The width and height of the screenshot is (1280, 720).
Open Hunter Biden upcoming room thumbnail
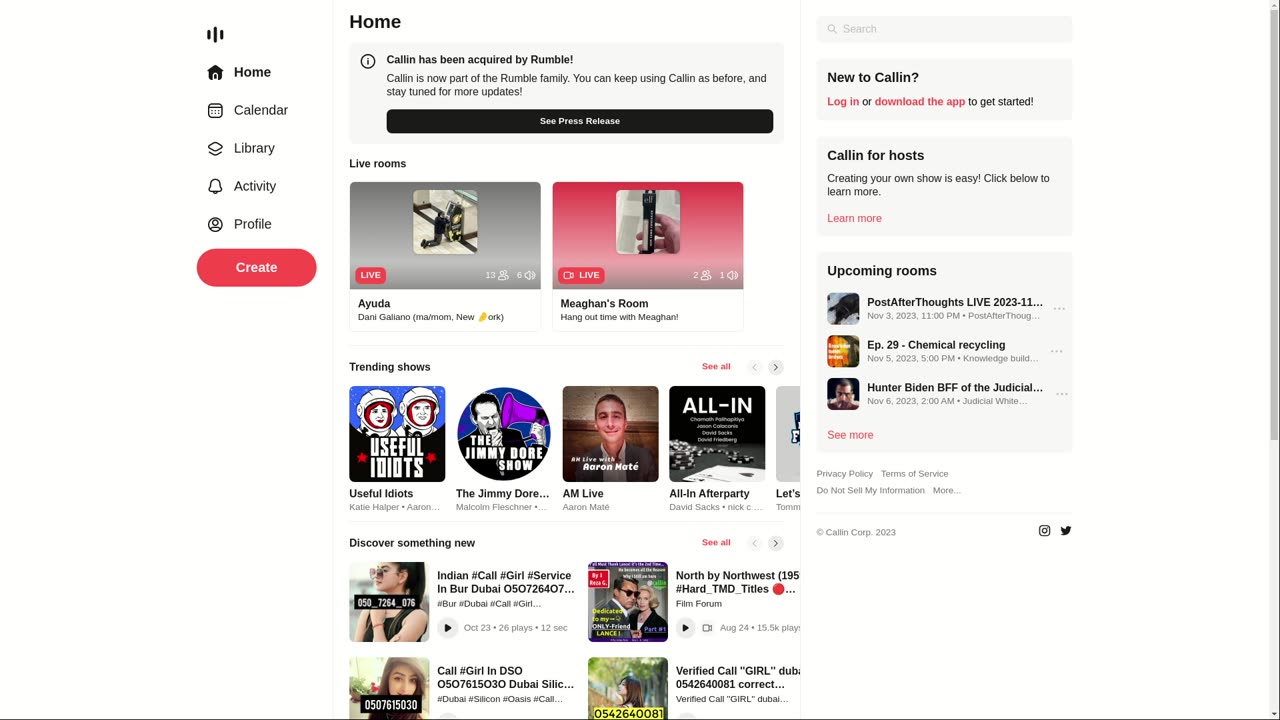843,394
